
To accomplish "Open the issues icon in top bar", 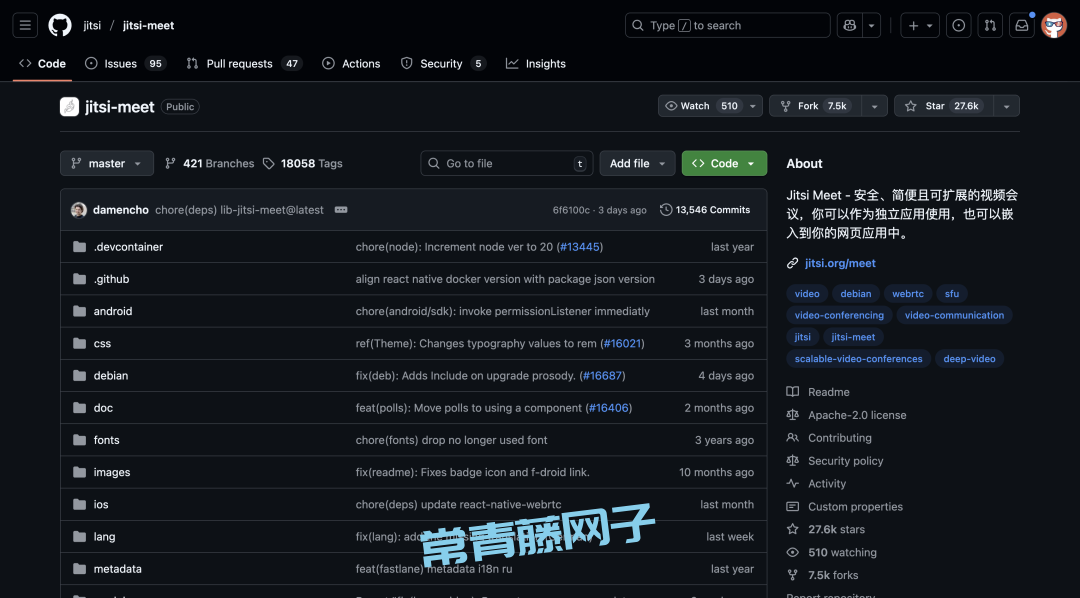I will point(959,26).
